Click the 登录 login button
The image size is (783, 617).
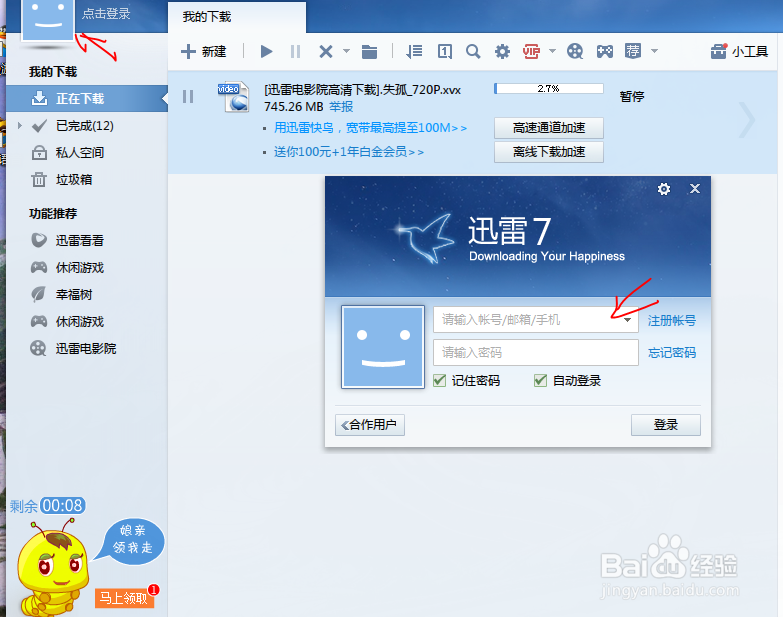click(x=666, y=425)
